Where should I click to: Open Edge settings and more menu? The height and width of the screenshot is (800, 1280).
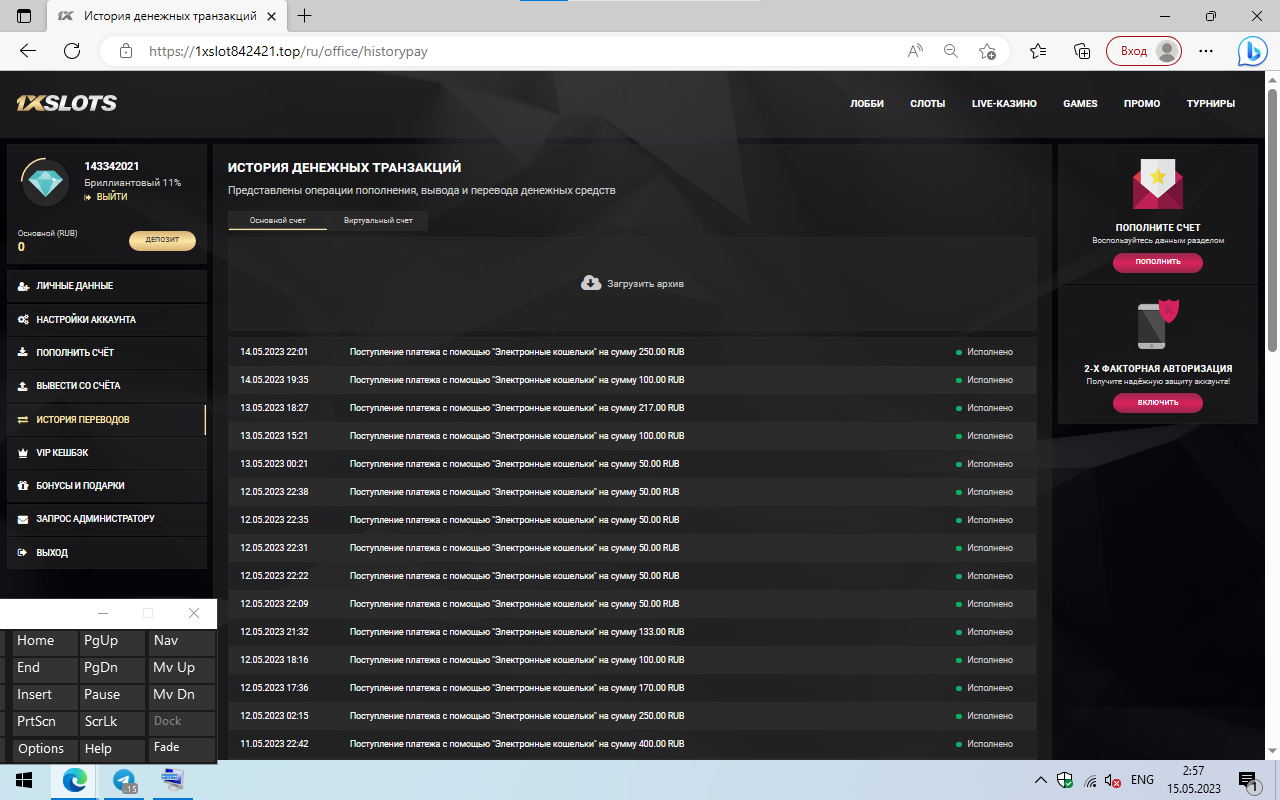(1206, 51)
